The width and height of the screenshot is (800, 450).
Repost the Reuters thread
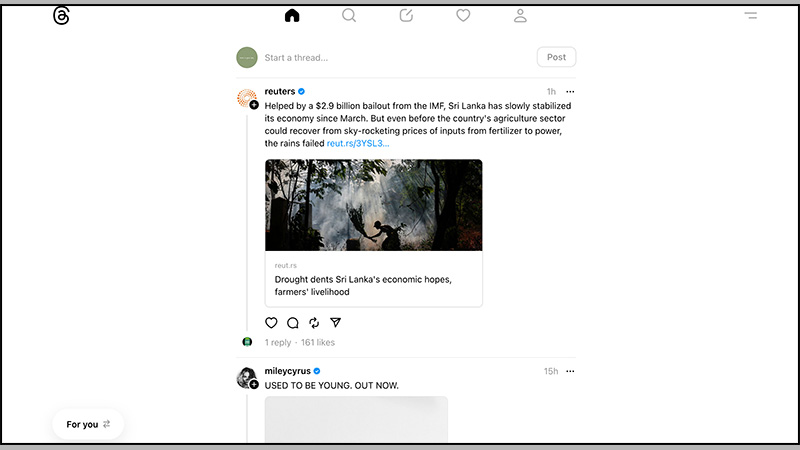(x=314, y=323)
